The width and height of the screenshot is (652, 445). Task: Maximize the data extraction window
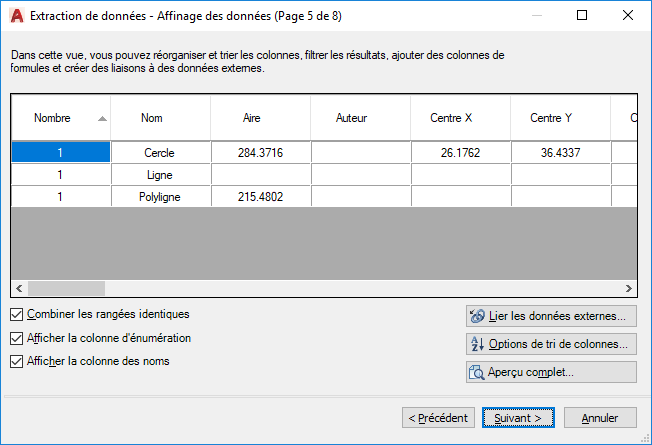coord(582,15)
